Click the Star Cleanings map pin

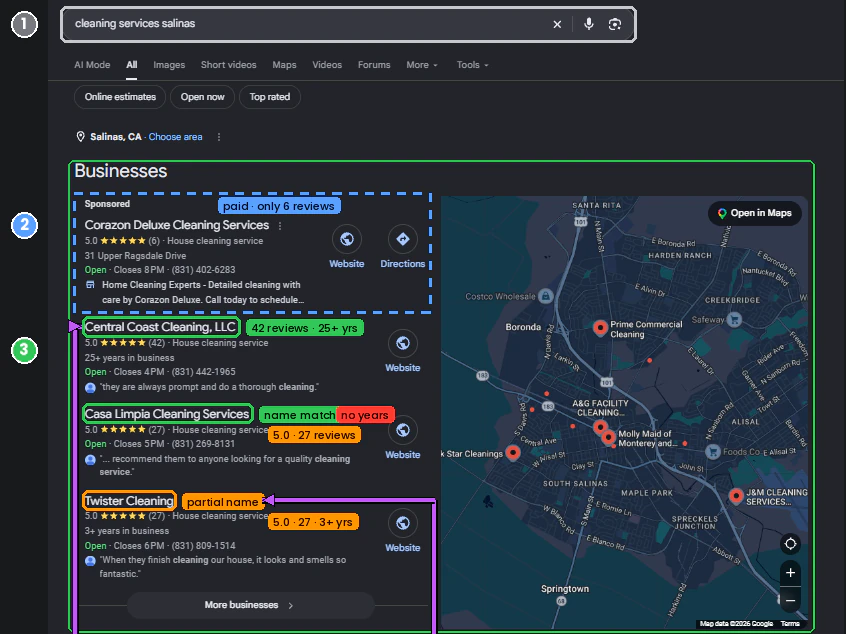513,452
